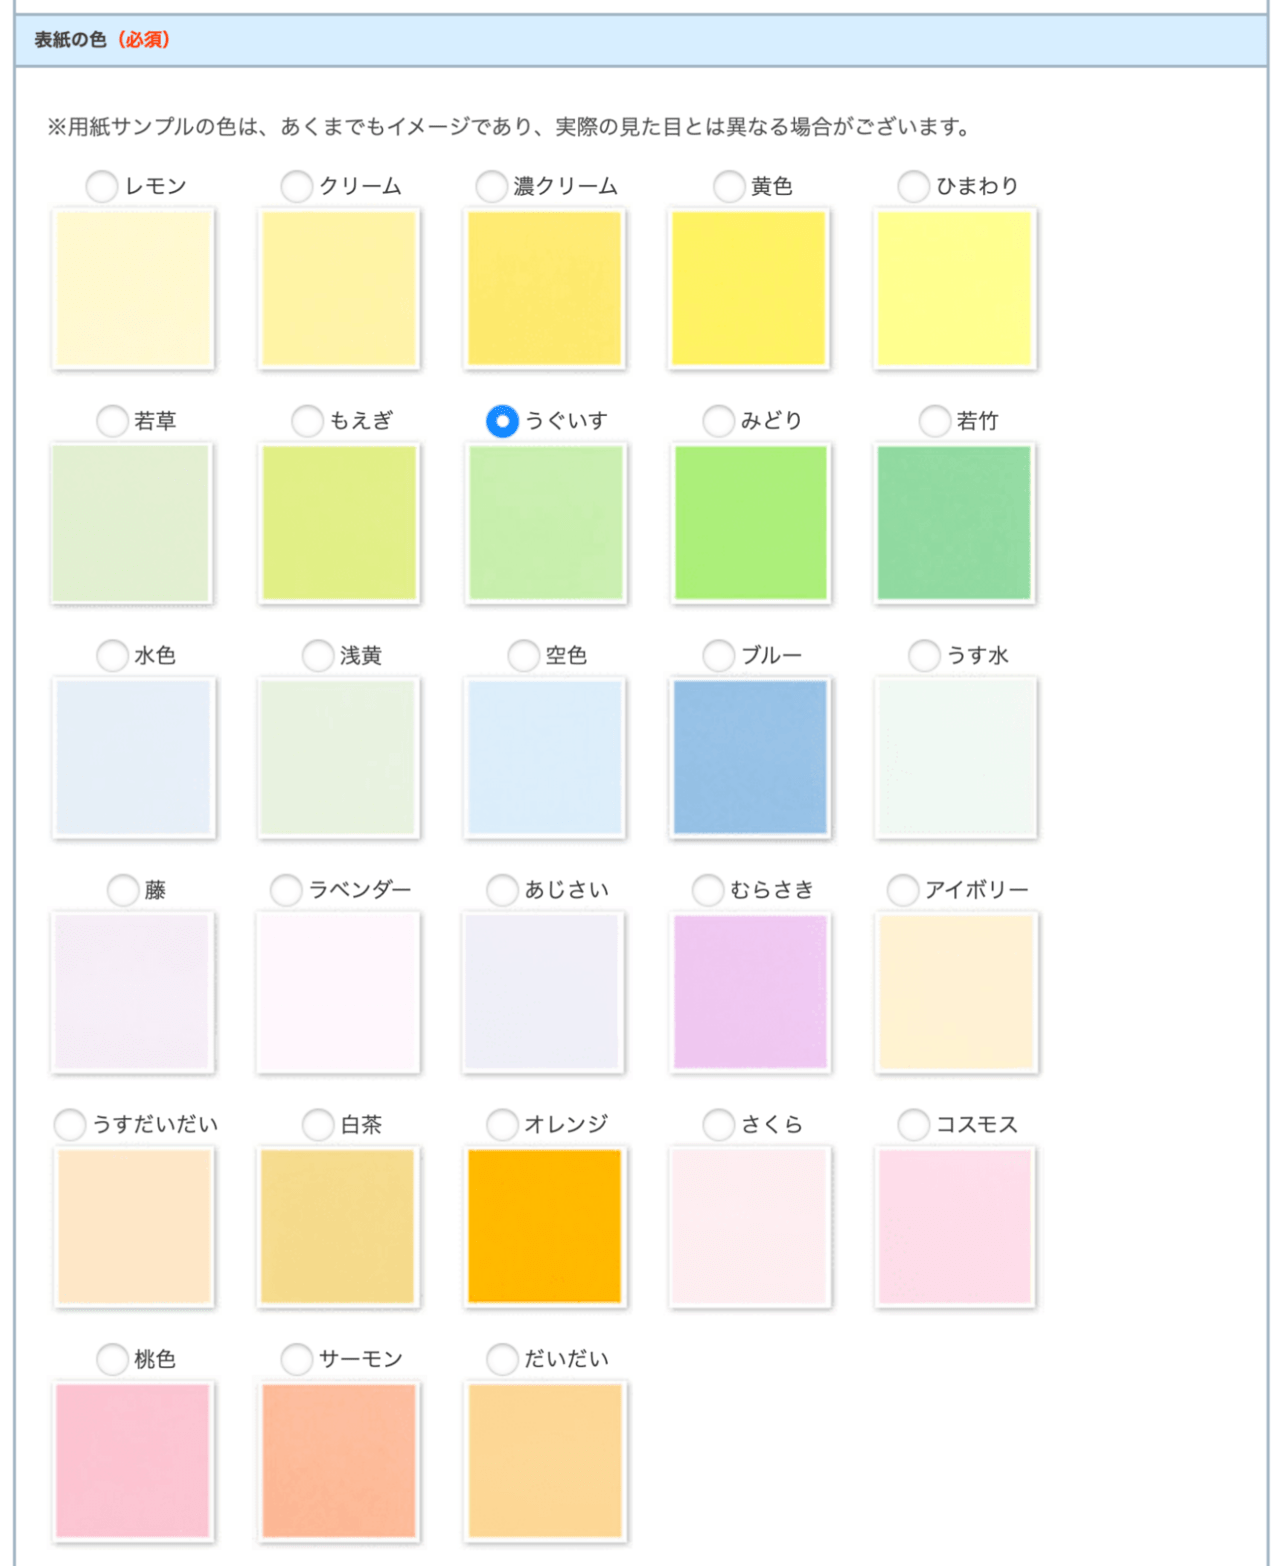Viewport: 1280px width, 1566px height.
Task: Pick the オレンジ radio option
Action: click(502, 1125)
